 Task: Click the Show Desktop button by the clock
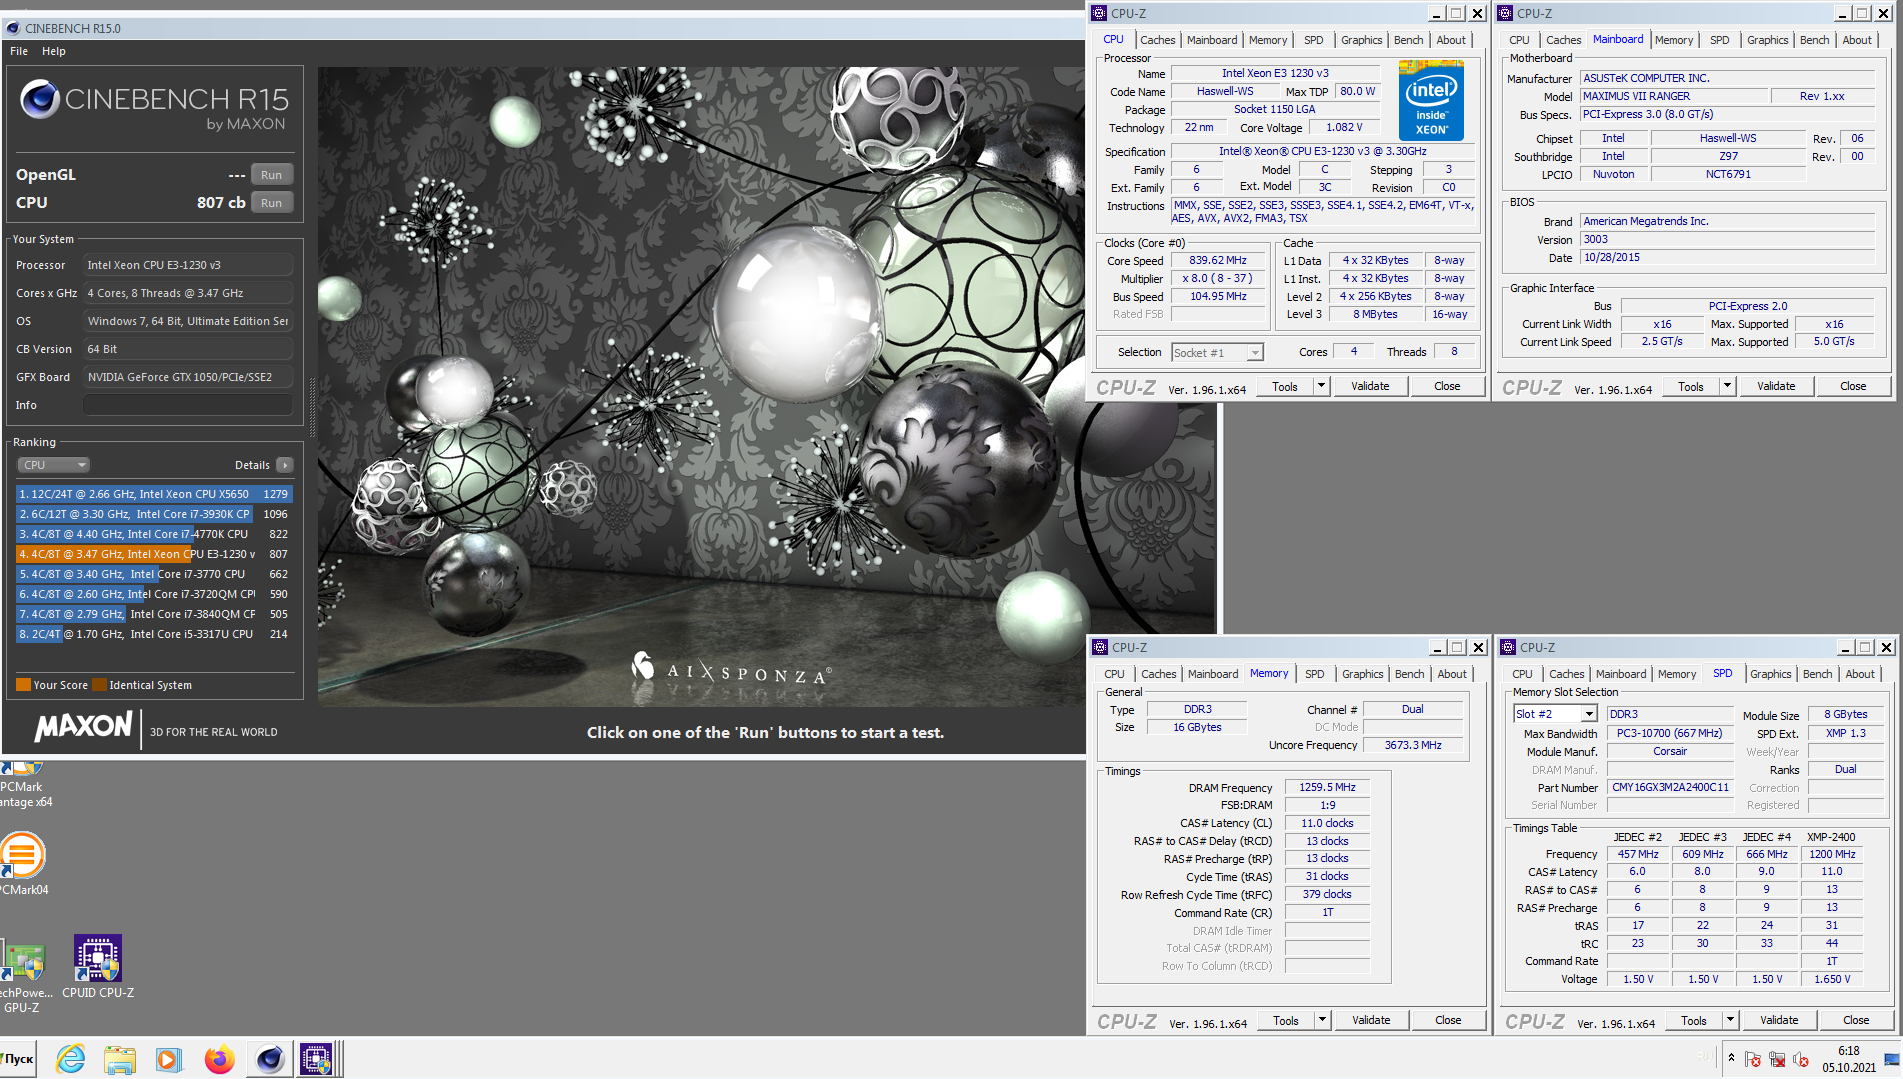(x=1892, y=1059)
